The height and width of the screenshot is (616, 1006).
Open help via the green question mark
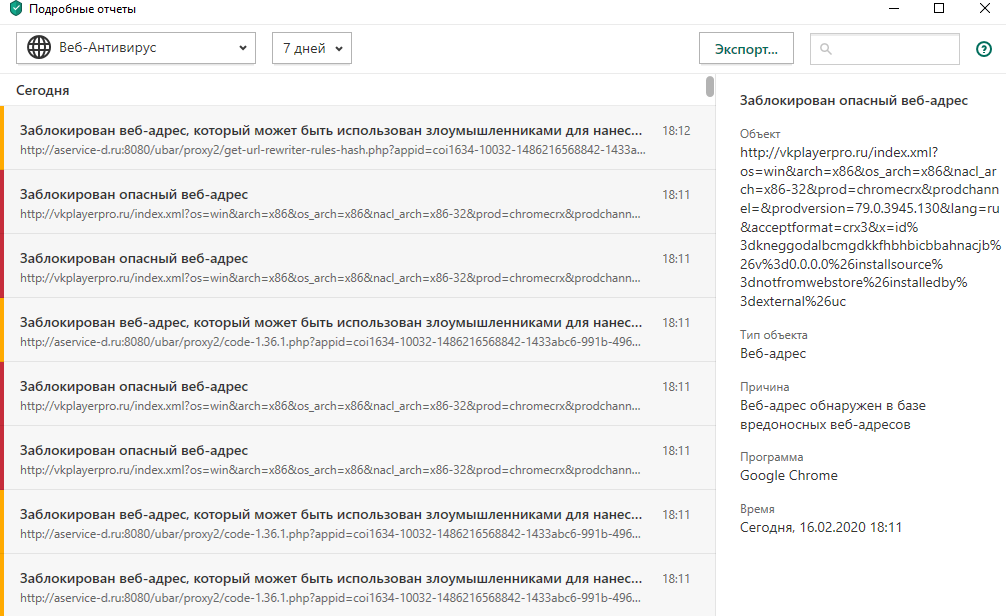click(x=983, y=48)
